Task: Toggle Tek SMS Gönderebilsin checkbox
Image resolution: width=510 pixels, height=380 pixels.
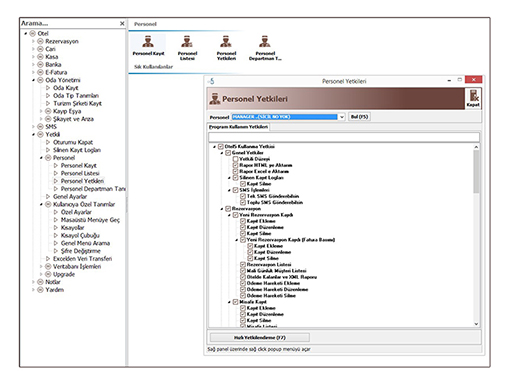Action: coord(243,196)
